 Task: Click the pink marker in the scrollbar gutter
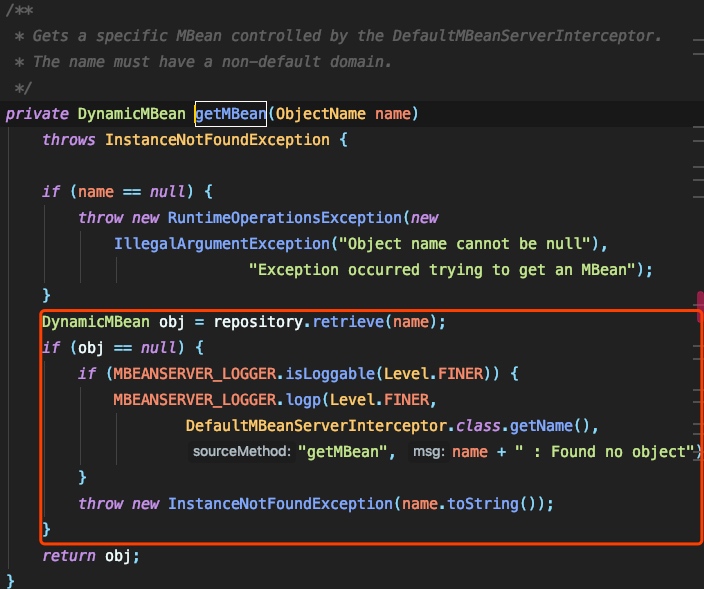click(x=700, y=307)
